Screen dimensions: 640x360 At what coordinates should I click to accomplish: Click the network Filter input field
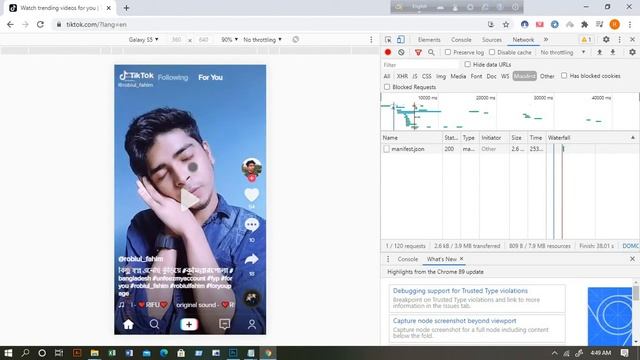[x=421, y=64]
